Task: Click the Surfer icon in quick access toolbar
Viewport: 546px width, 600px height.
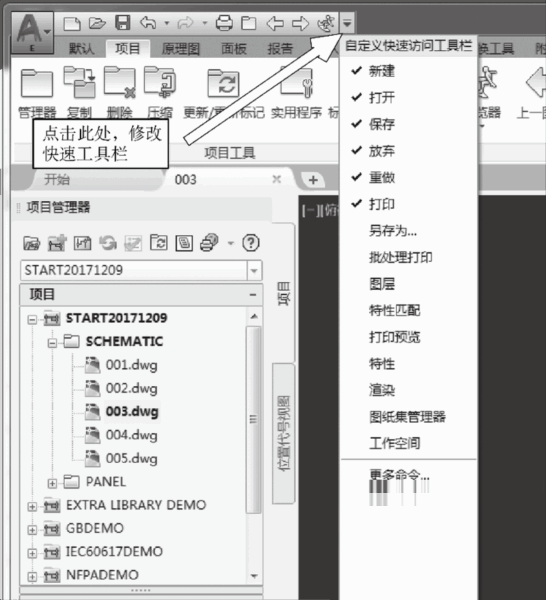Action: click(326, 23)
